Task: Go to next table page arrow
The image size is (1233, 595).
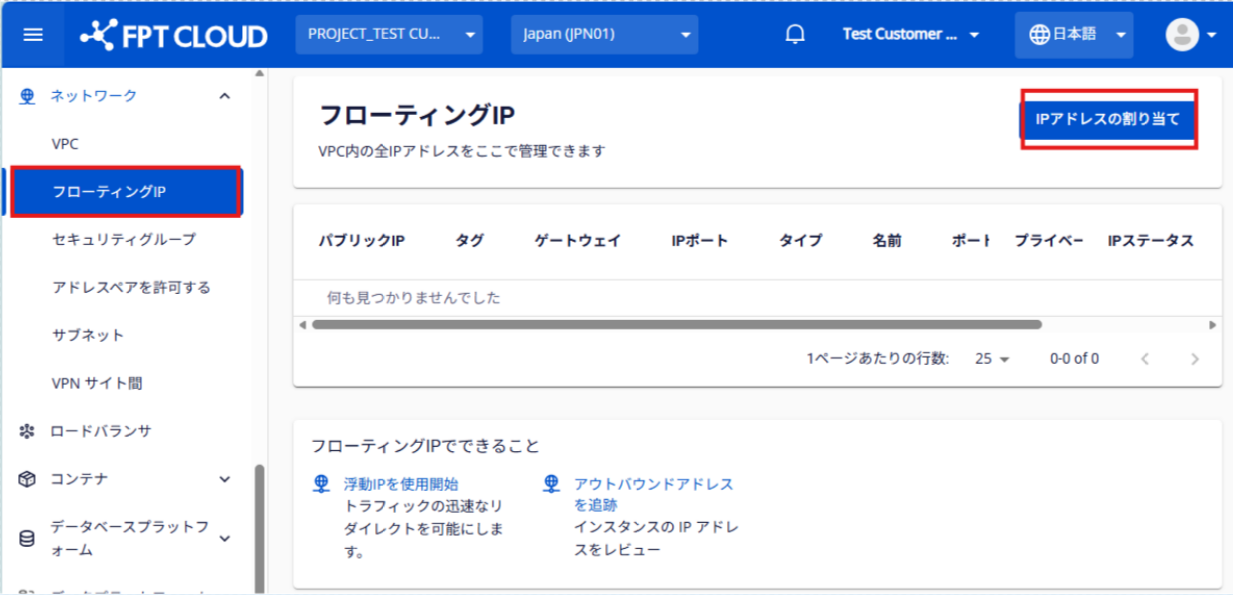Action: 1194,359
